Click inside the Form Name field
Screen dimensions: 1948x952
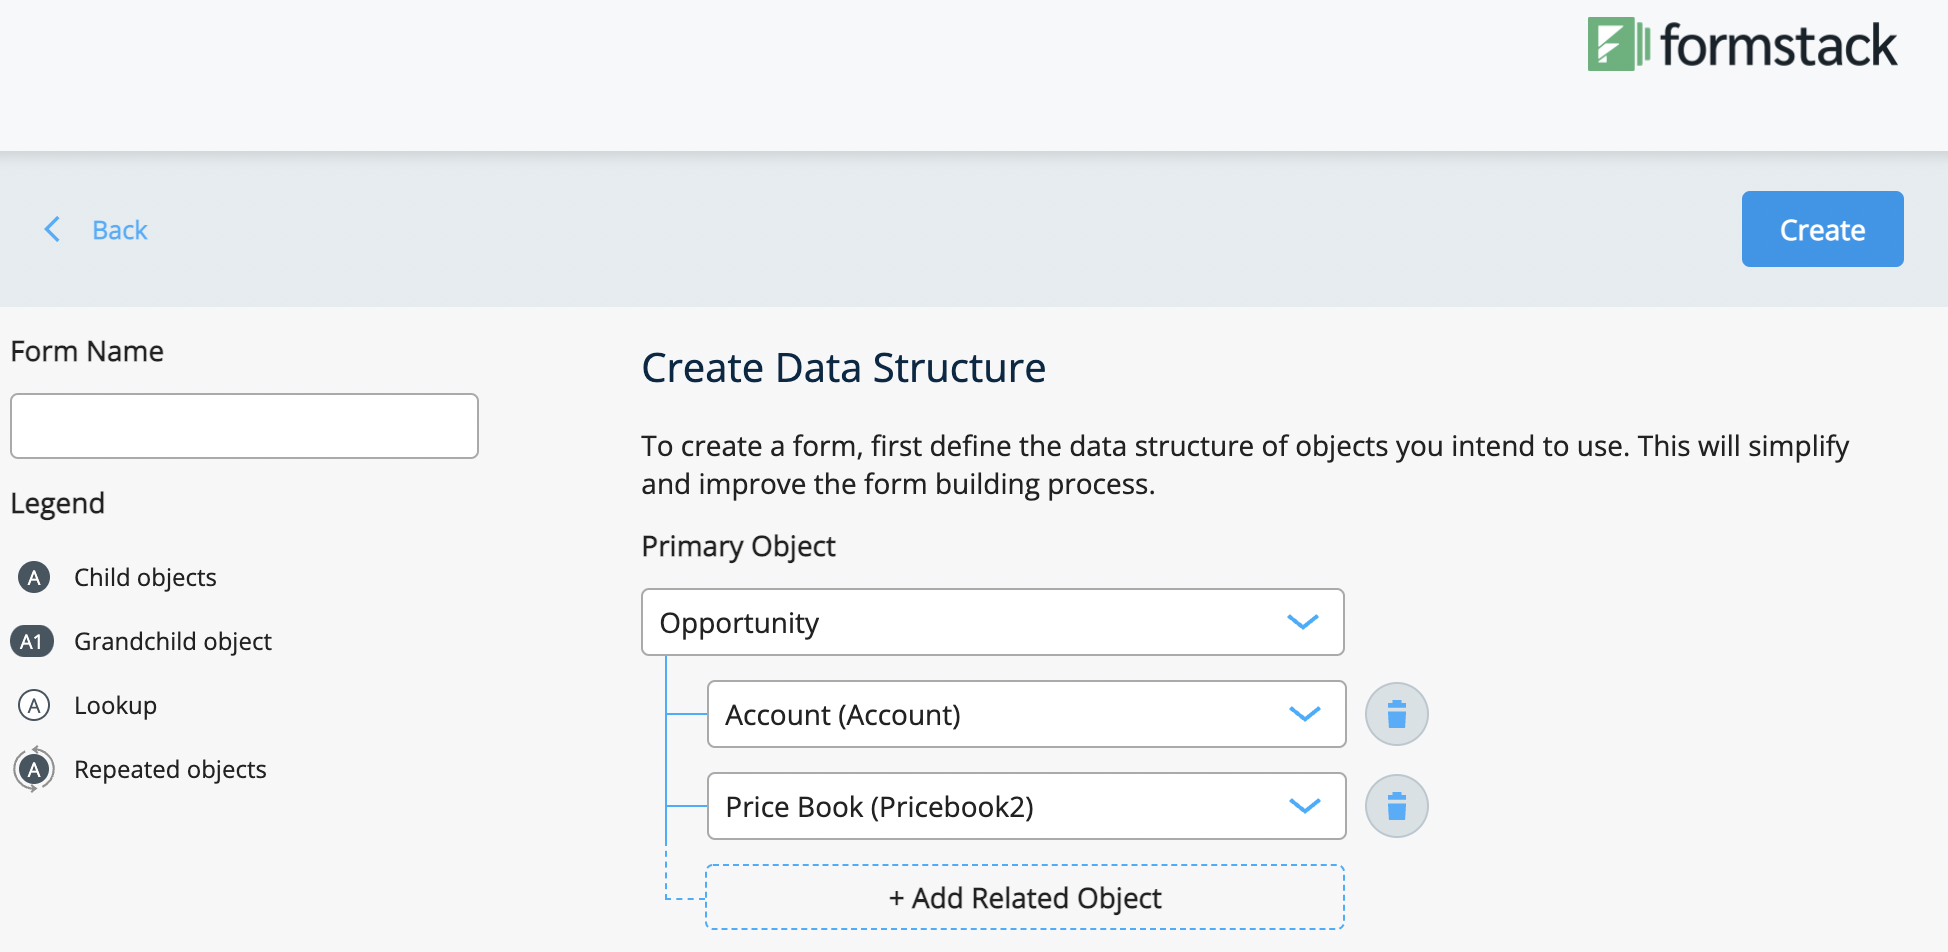pyautogui.click(x=244, y=425)
